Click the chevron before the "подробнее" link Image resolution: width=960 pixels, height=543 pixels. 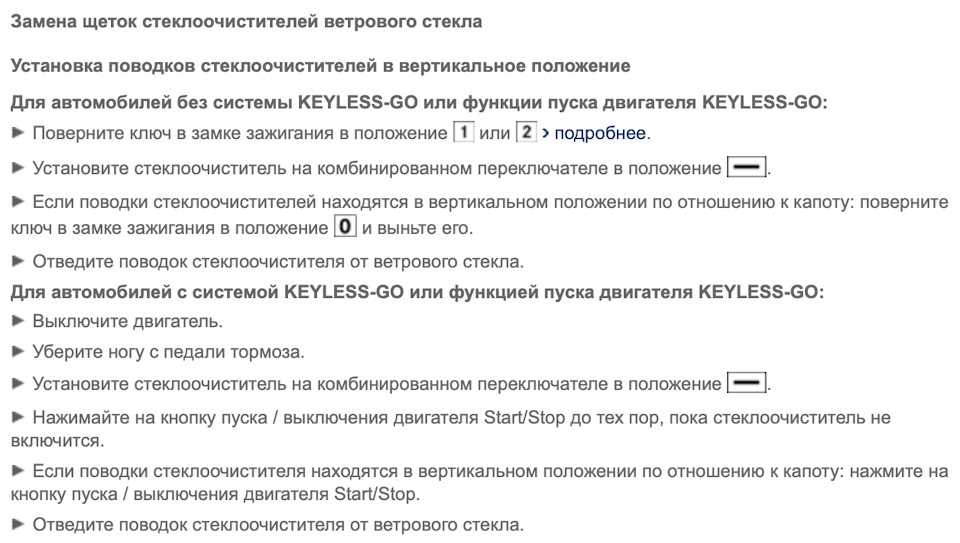(546, 133)
